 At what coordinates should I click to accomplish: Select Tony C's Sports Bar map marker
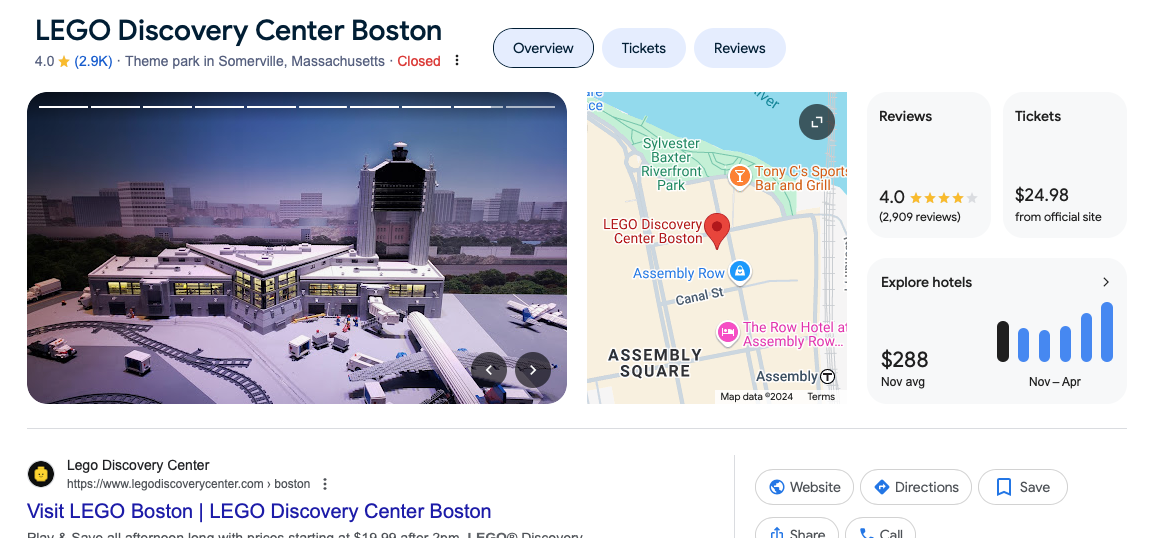[739, 176]
